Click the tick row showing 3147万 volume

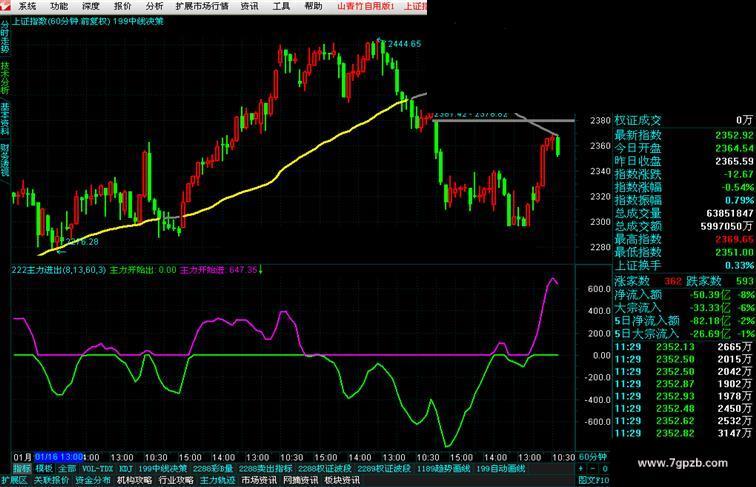coord(683,433)
